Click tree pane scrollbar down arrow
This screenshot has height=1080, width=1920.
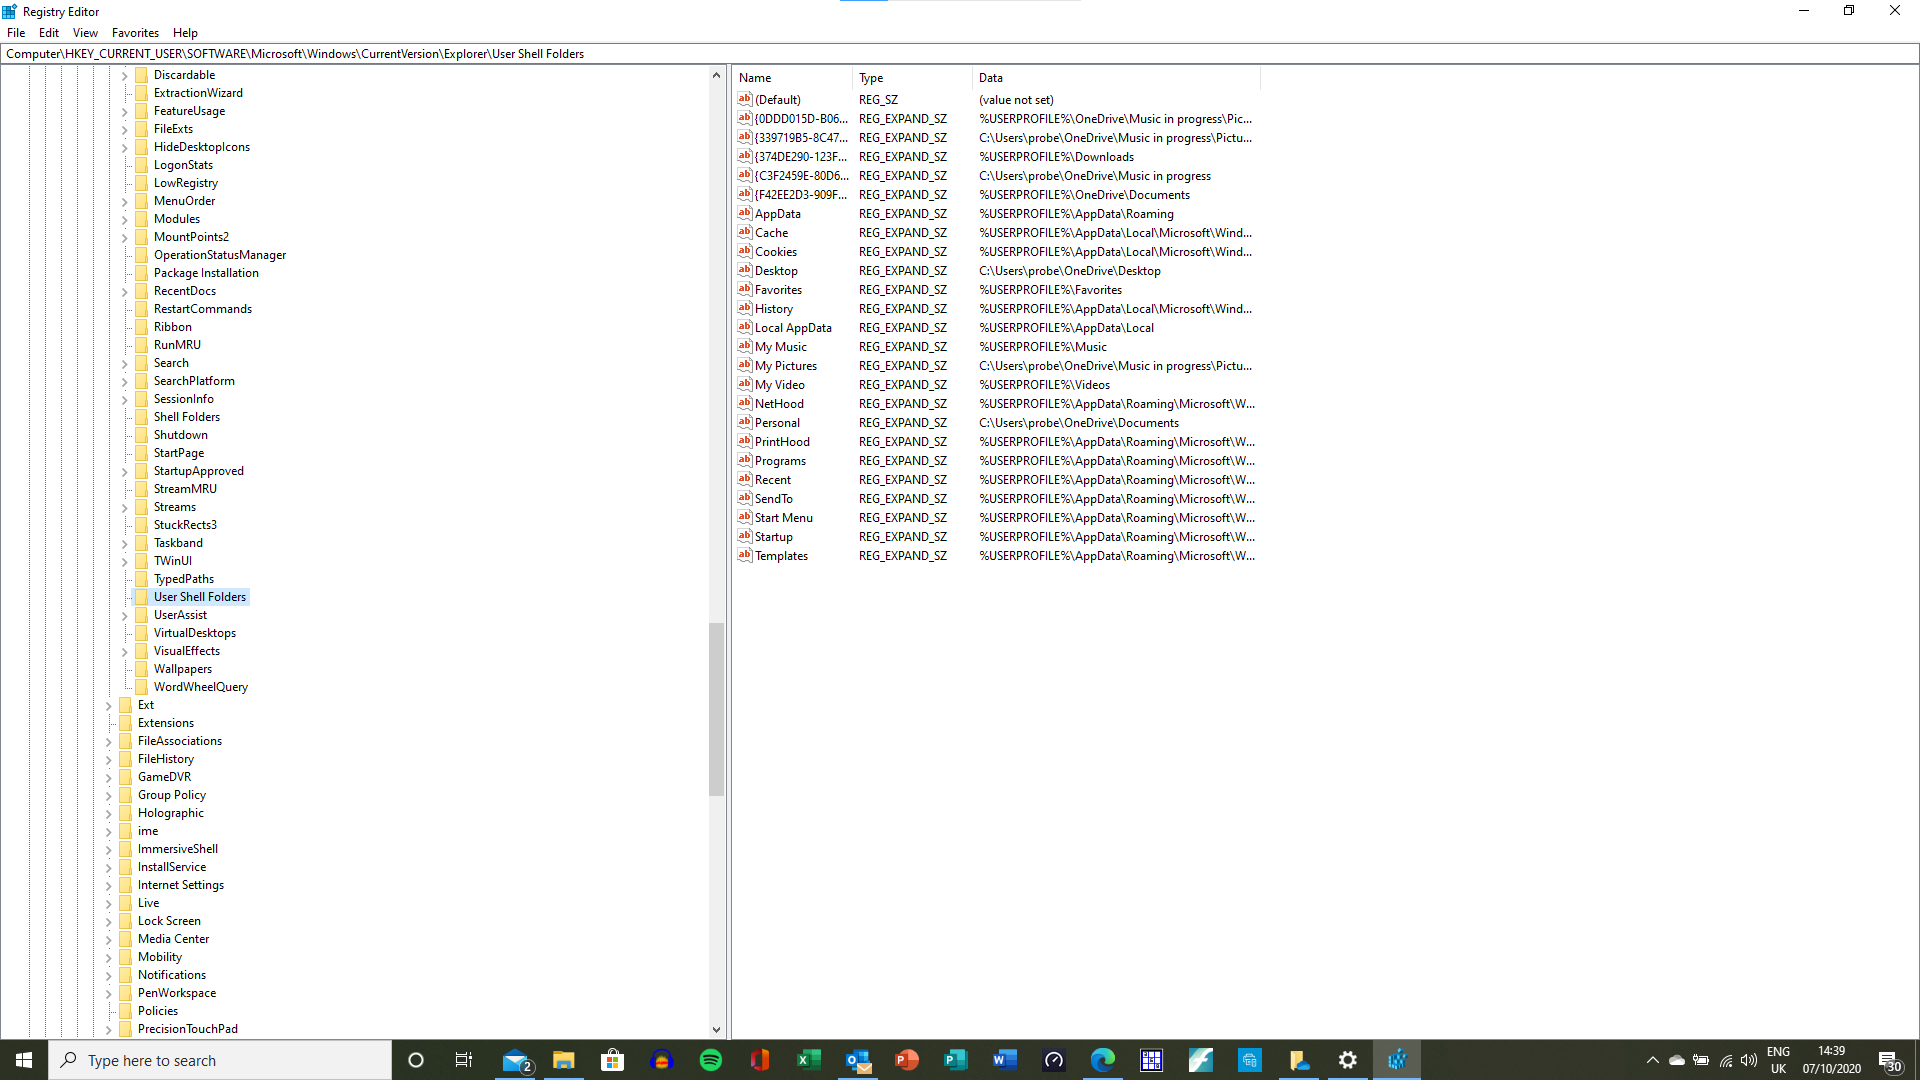click(716, 1029)
